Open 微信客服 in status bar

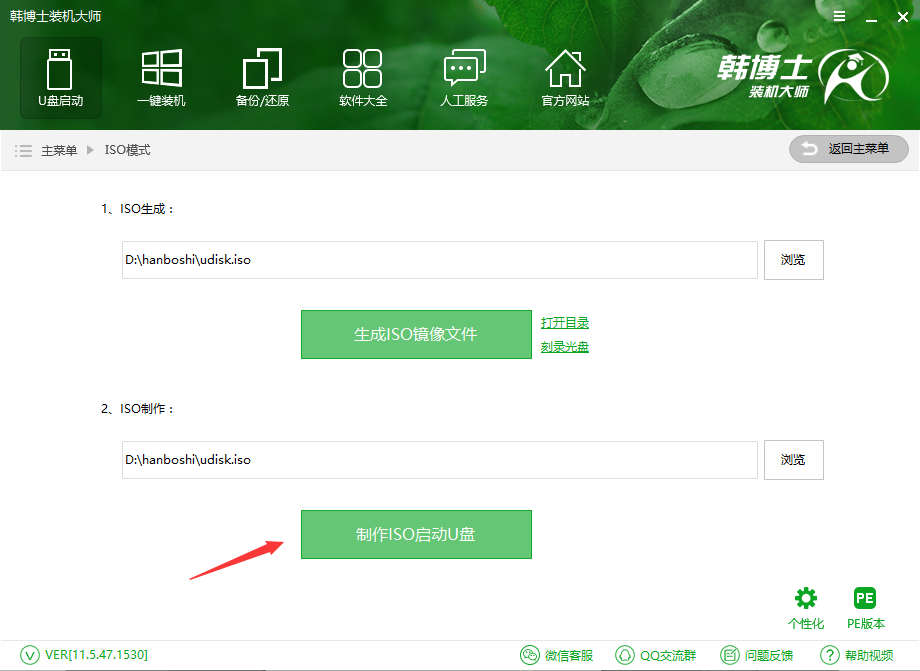pos(557,655)
